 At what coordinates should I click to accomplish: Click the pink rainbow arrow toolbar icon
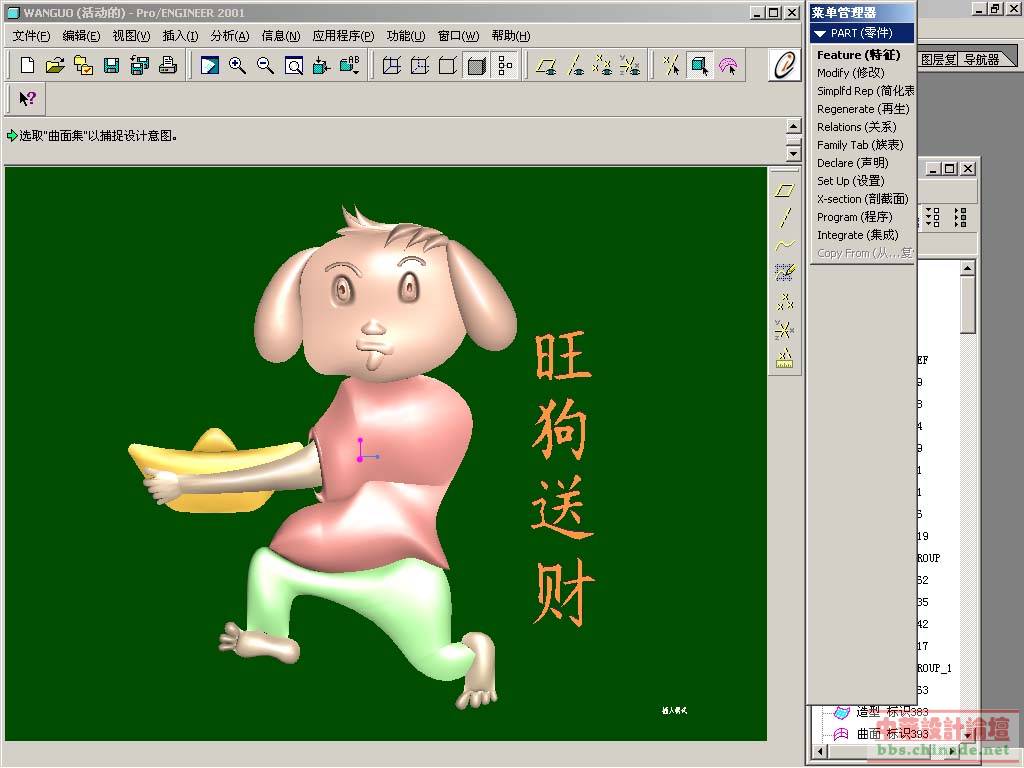tap(728, 65)
